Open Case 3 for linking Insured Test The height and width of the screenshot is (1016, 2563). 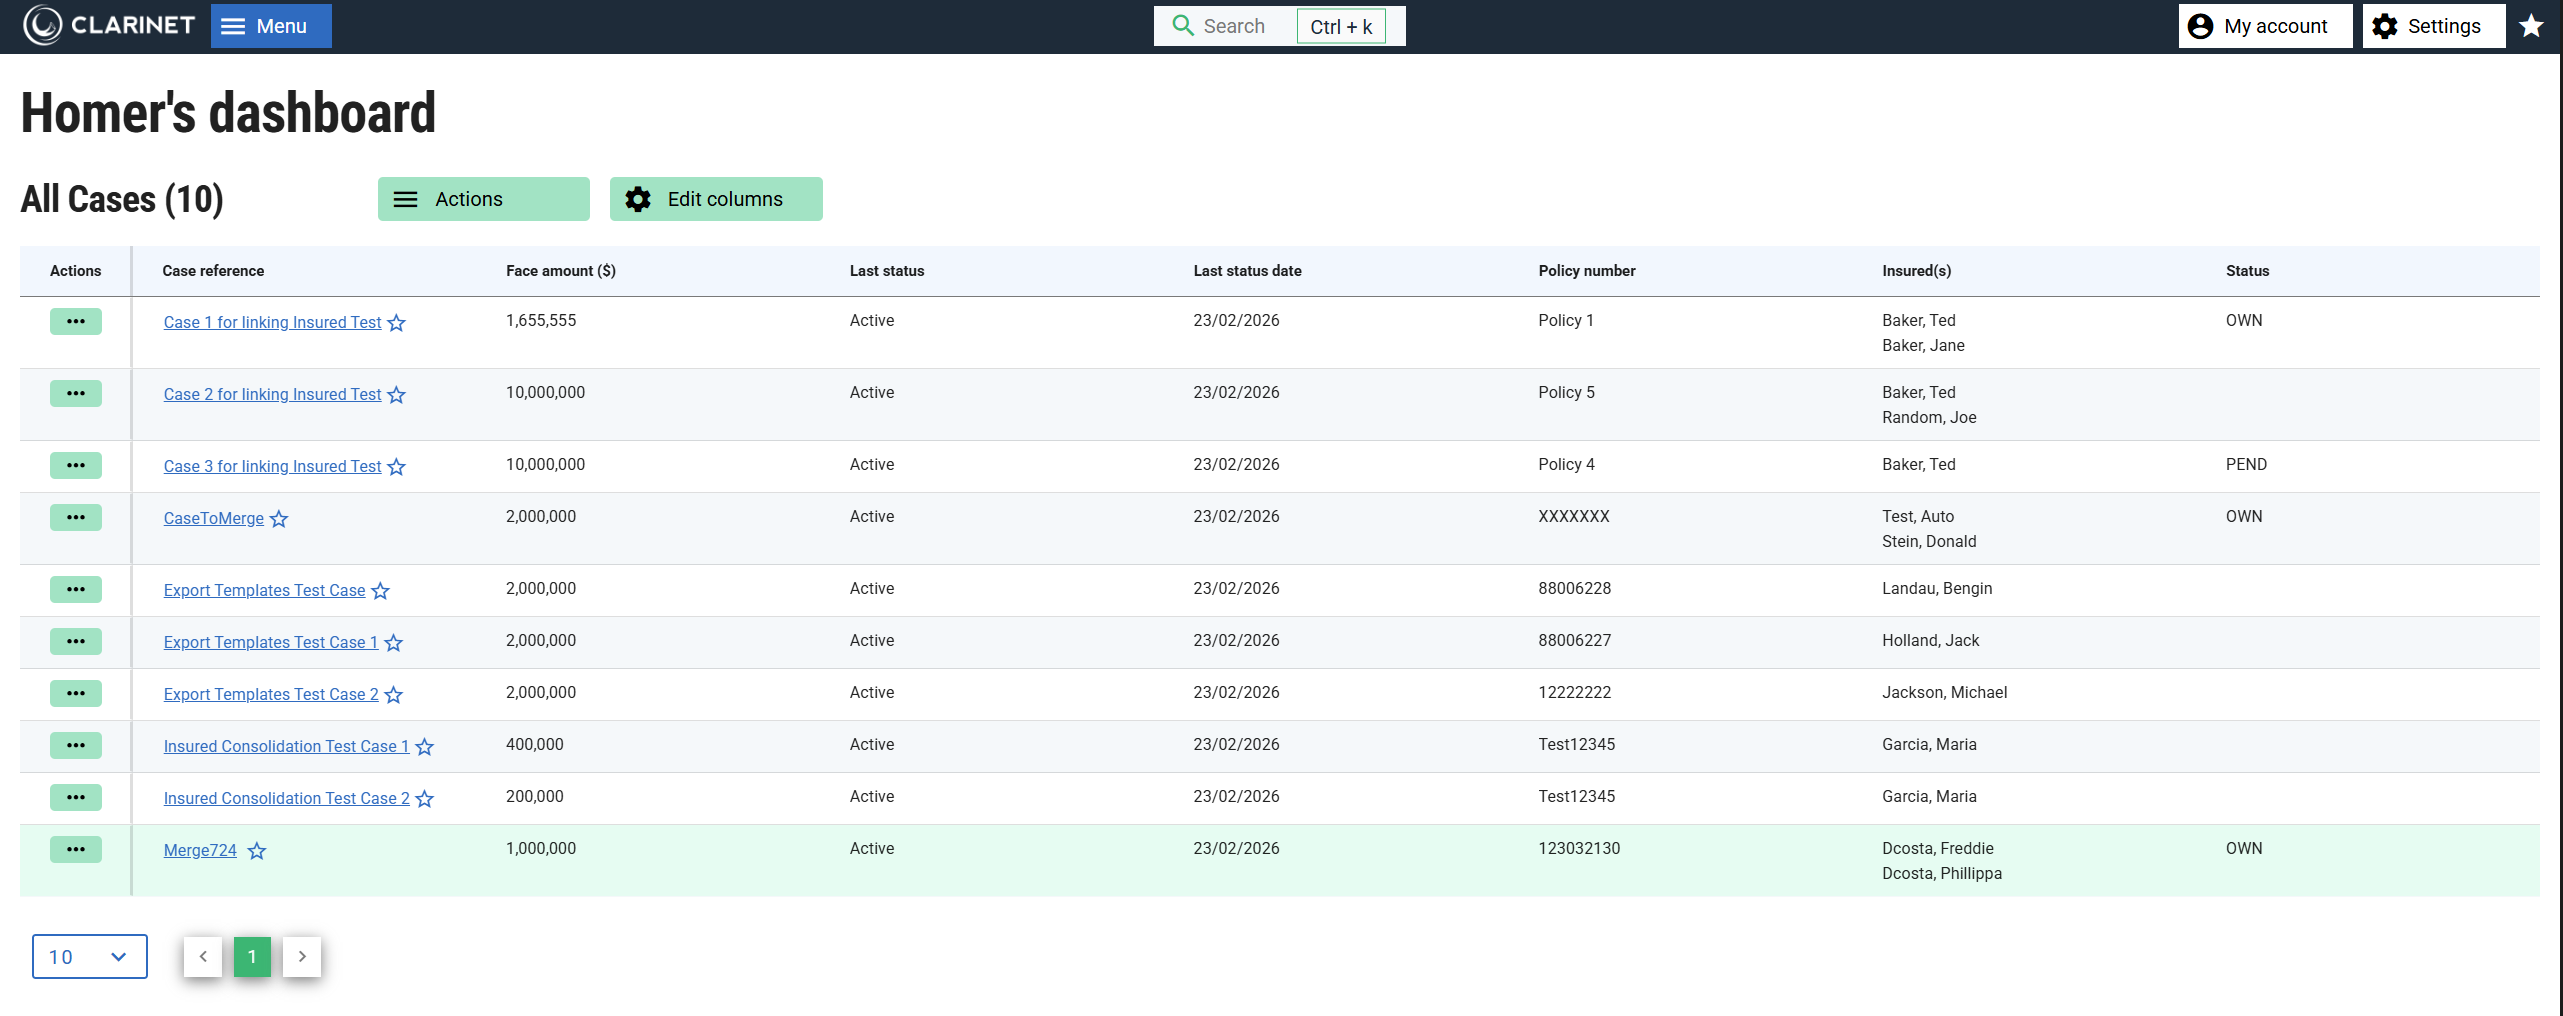272,466
